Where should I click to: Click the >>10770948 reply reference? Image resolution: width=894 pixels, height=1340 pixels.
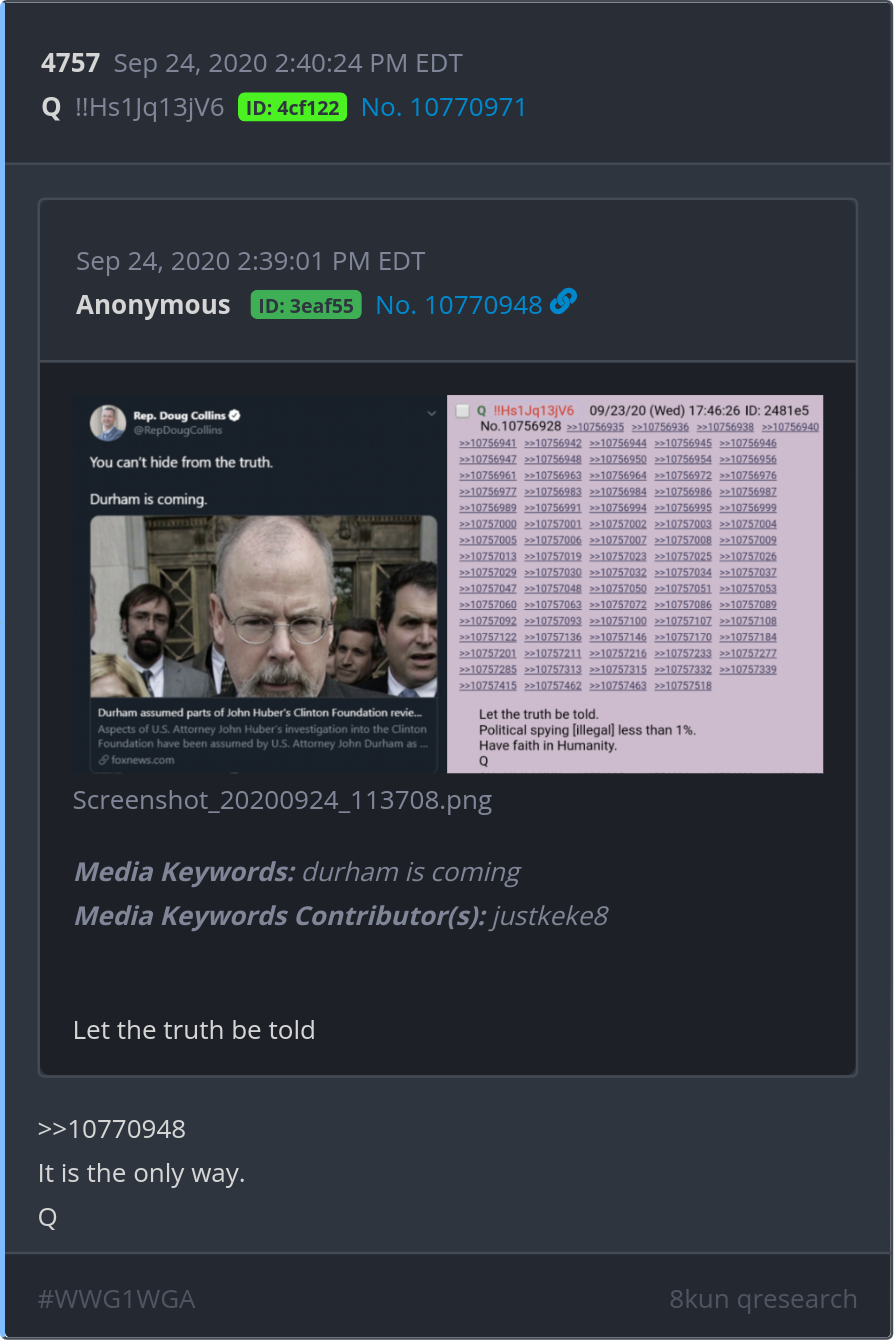tap(112, 1129)
